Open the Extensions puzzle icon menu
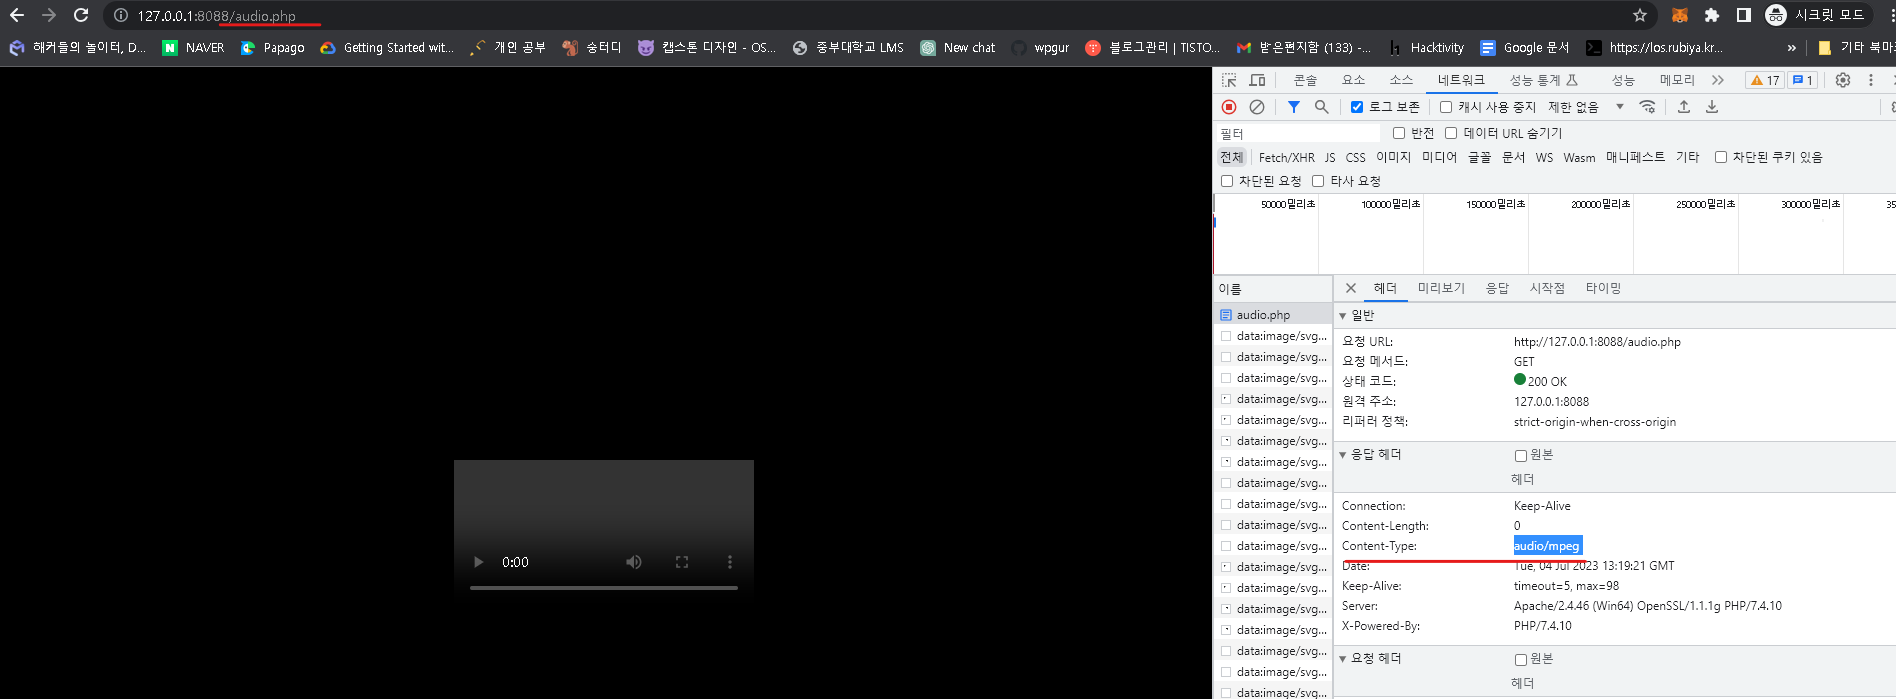Viewport: 1896px width, 699px height. pos(1712,15)
